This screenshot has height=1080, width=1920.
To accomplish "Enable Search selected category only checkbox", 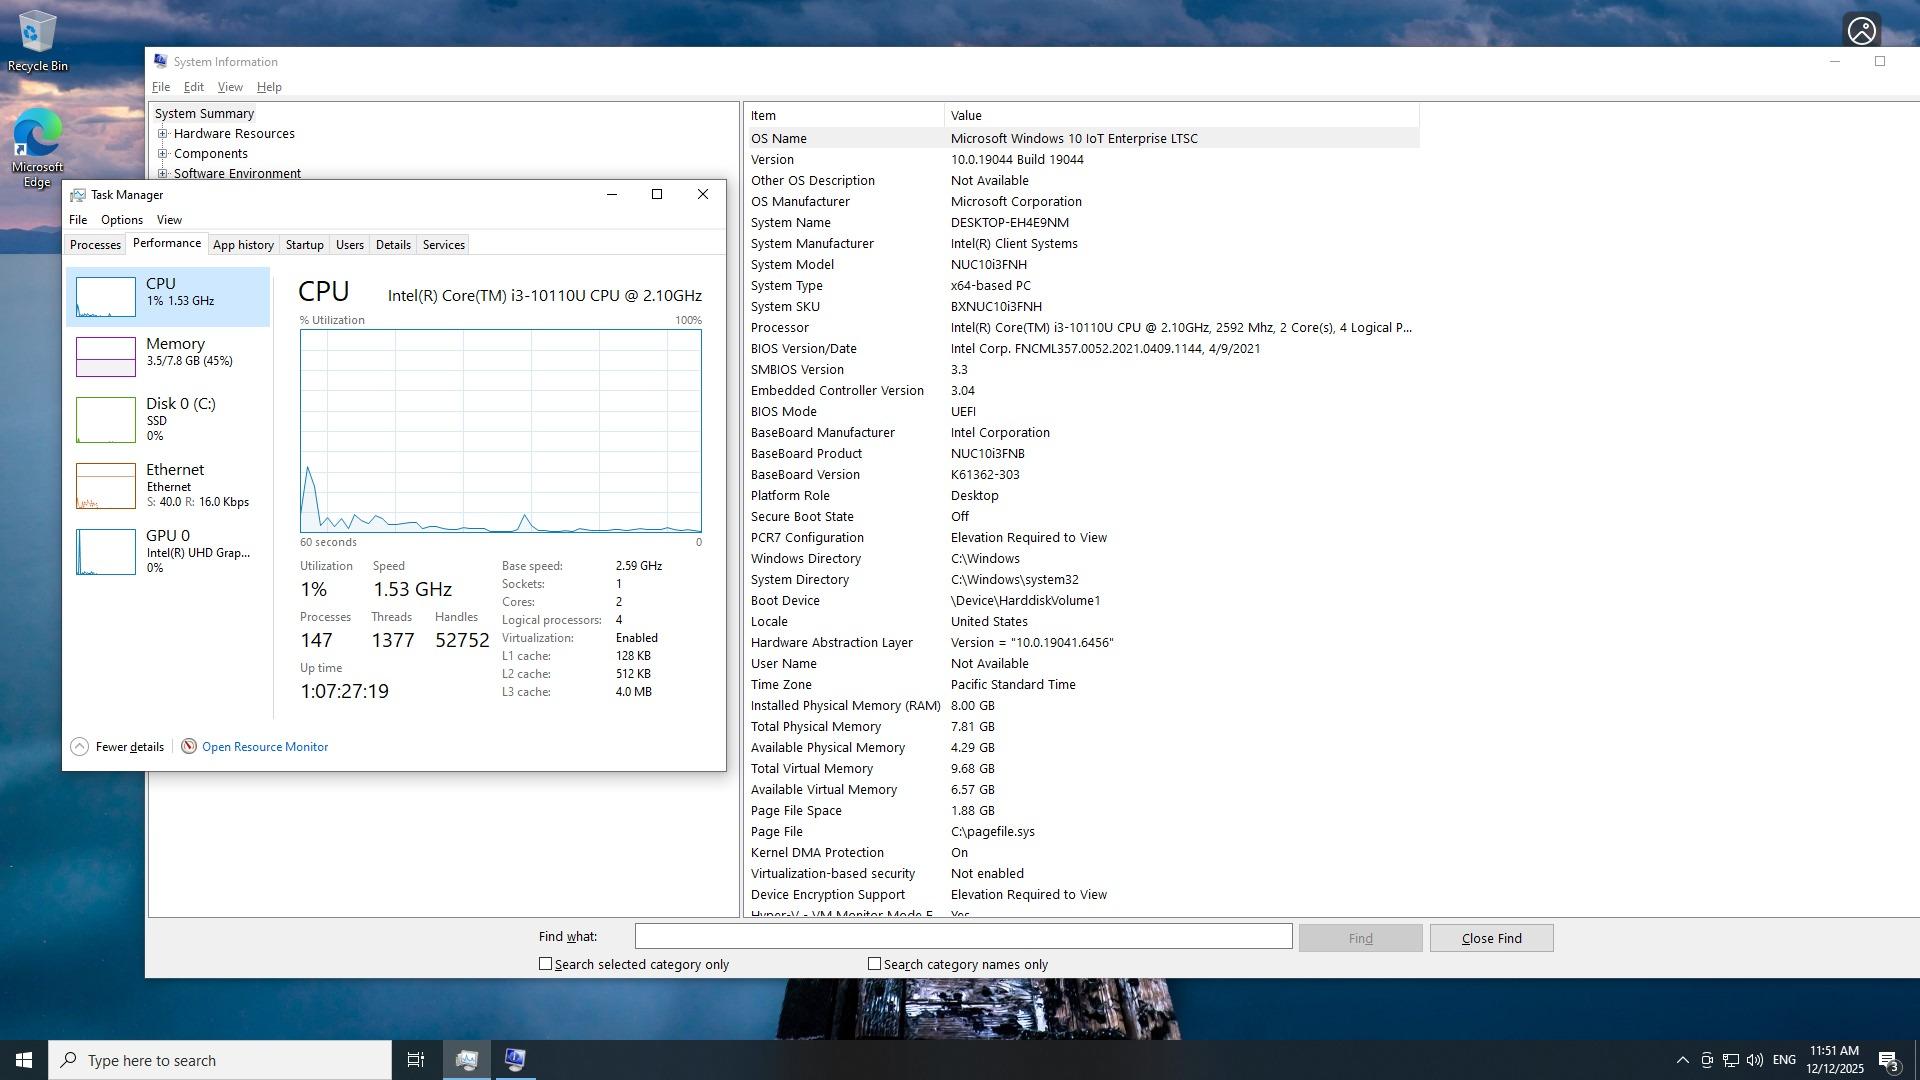I will pos(545,964).
